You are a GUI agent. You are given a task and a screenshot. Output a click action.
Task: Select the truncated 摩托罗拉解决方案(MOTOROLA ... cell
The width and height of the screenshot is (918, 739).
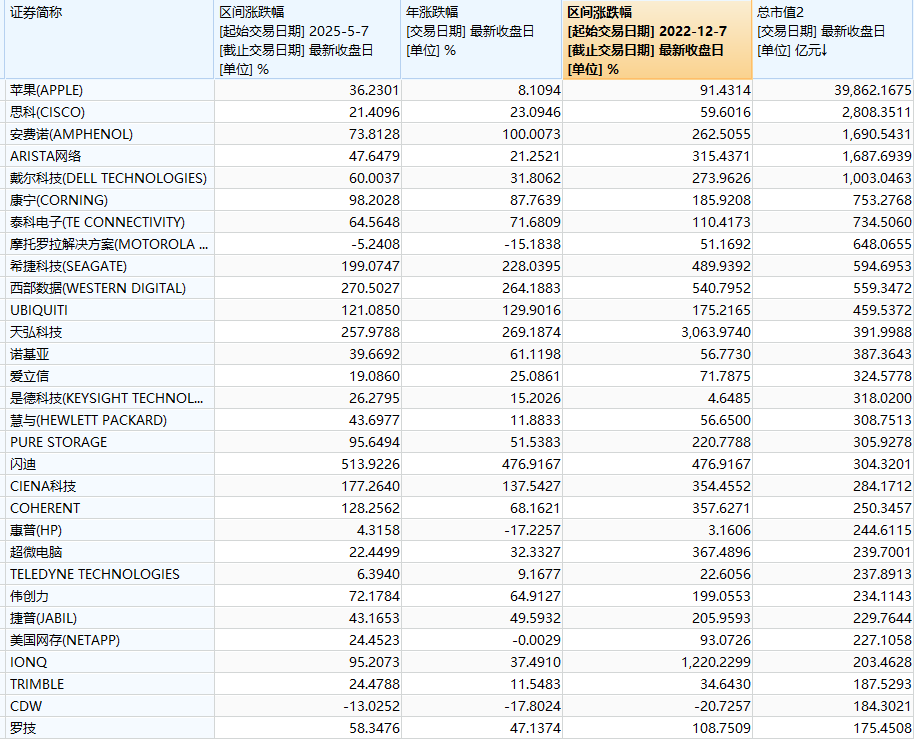tap(108, 244)
